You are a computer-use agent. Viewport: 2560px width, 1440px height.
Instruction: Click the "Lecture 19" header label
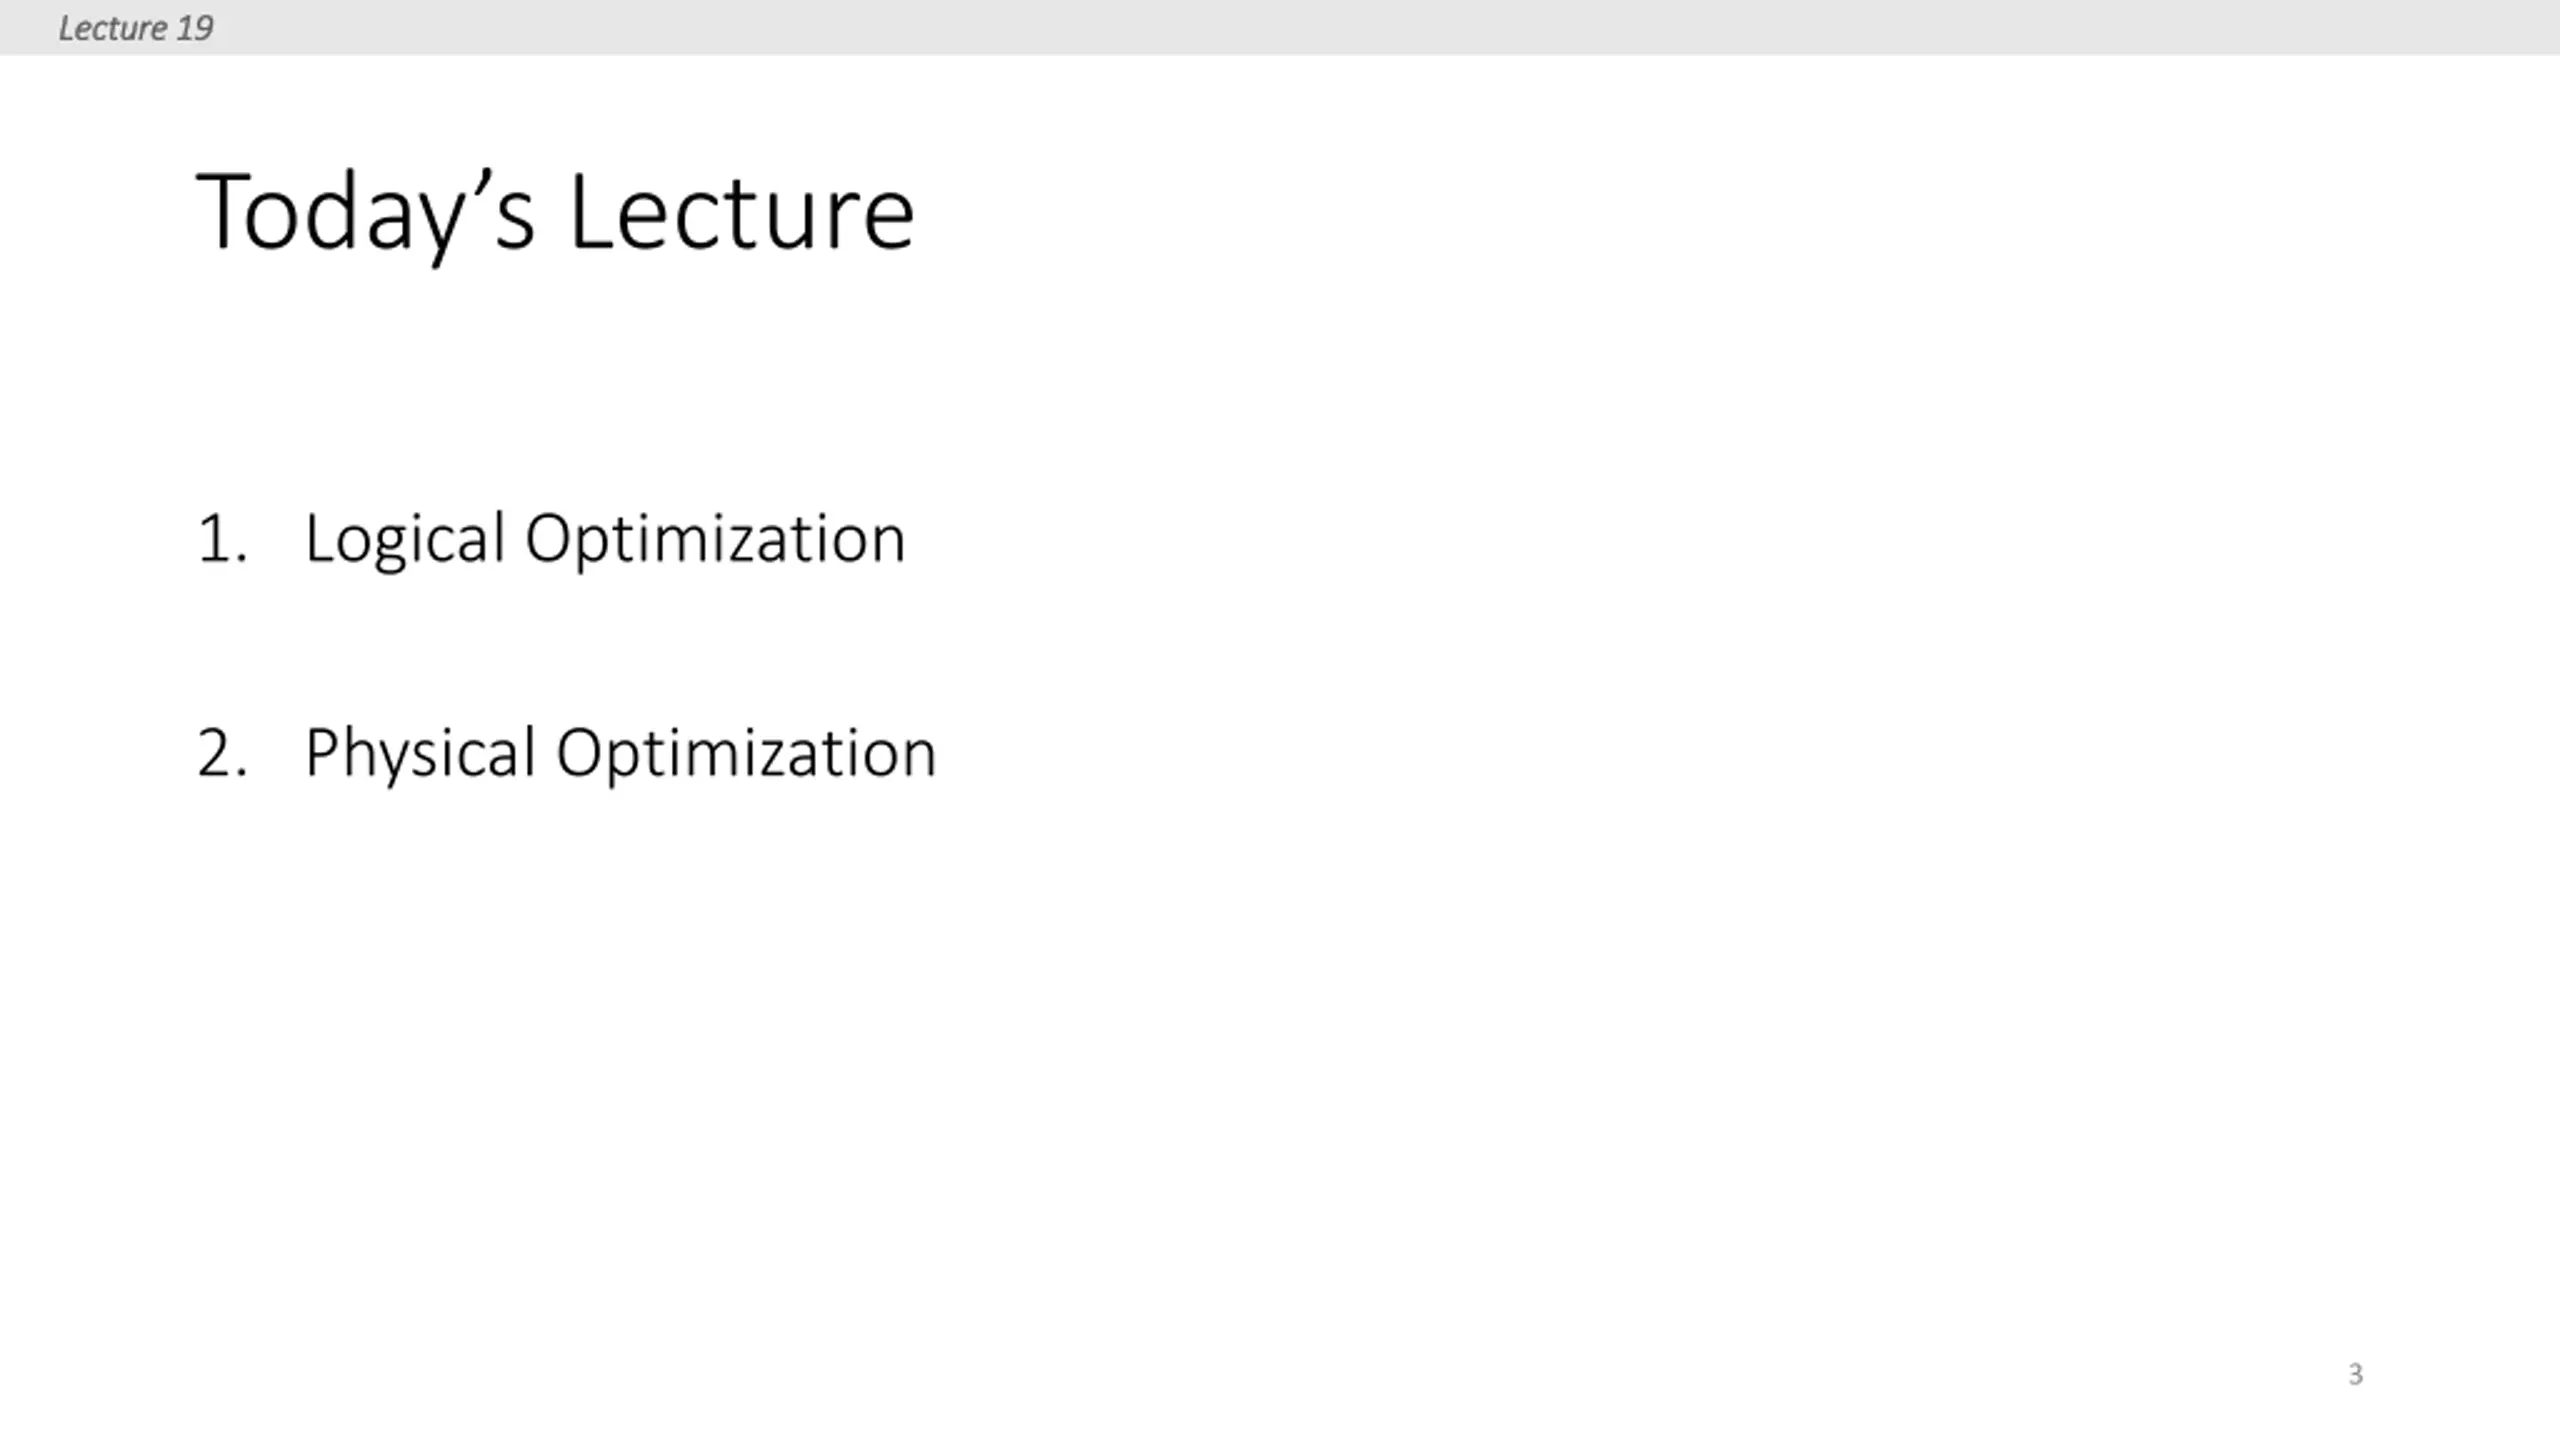135,28
